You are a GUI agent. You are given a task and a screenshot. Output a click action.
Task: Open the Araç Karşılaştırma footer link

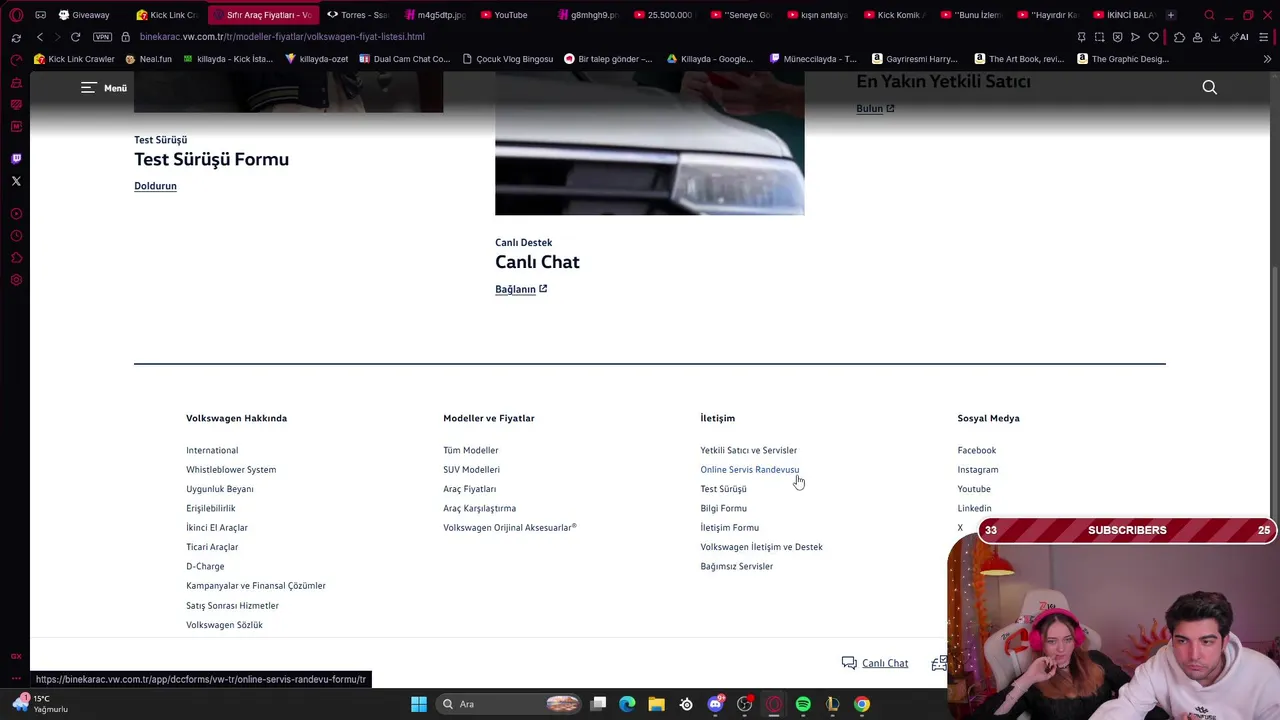pos(480,508)
